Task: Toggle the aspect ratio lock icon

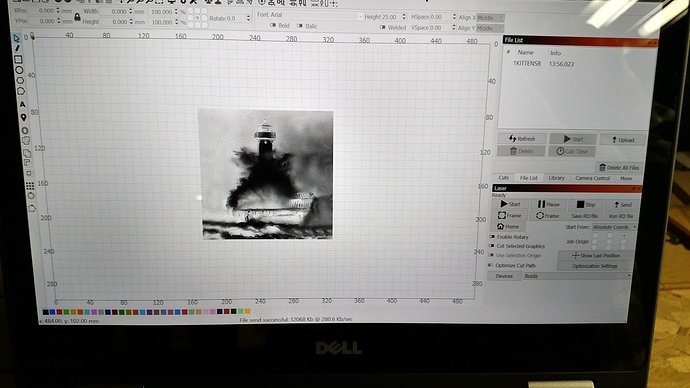Action: [x=77, y=17]
